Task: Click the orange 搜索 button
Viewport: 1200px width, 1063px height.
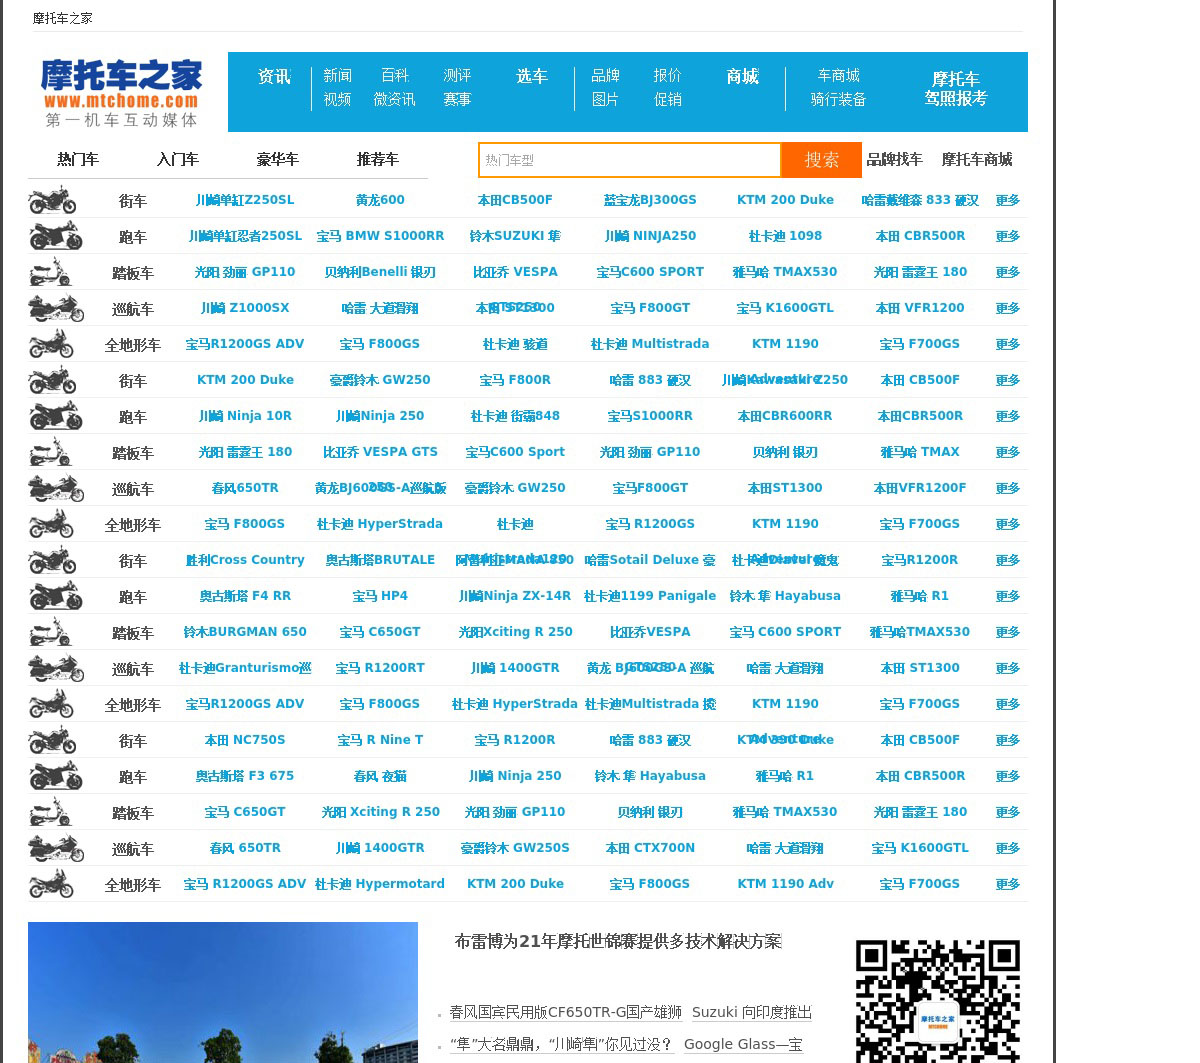Action: click(822, 160)
